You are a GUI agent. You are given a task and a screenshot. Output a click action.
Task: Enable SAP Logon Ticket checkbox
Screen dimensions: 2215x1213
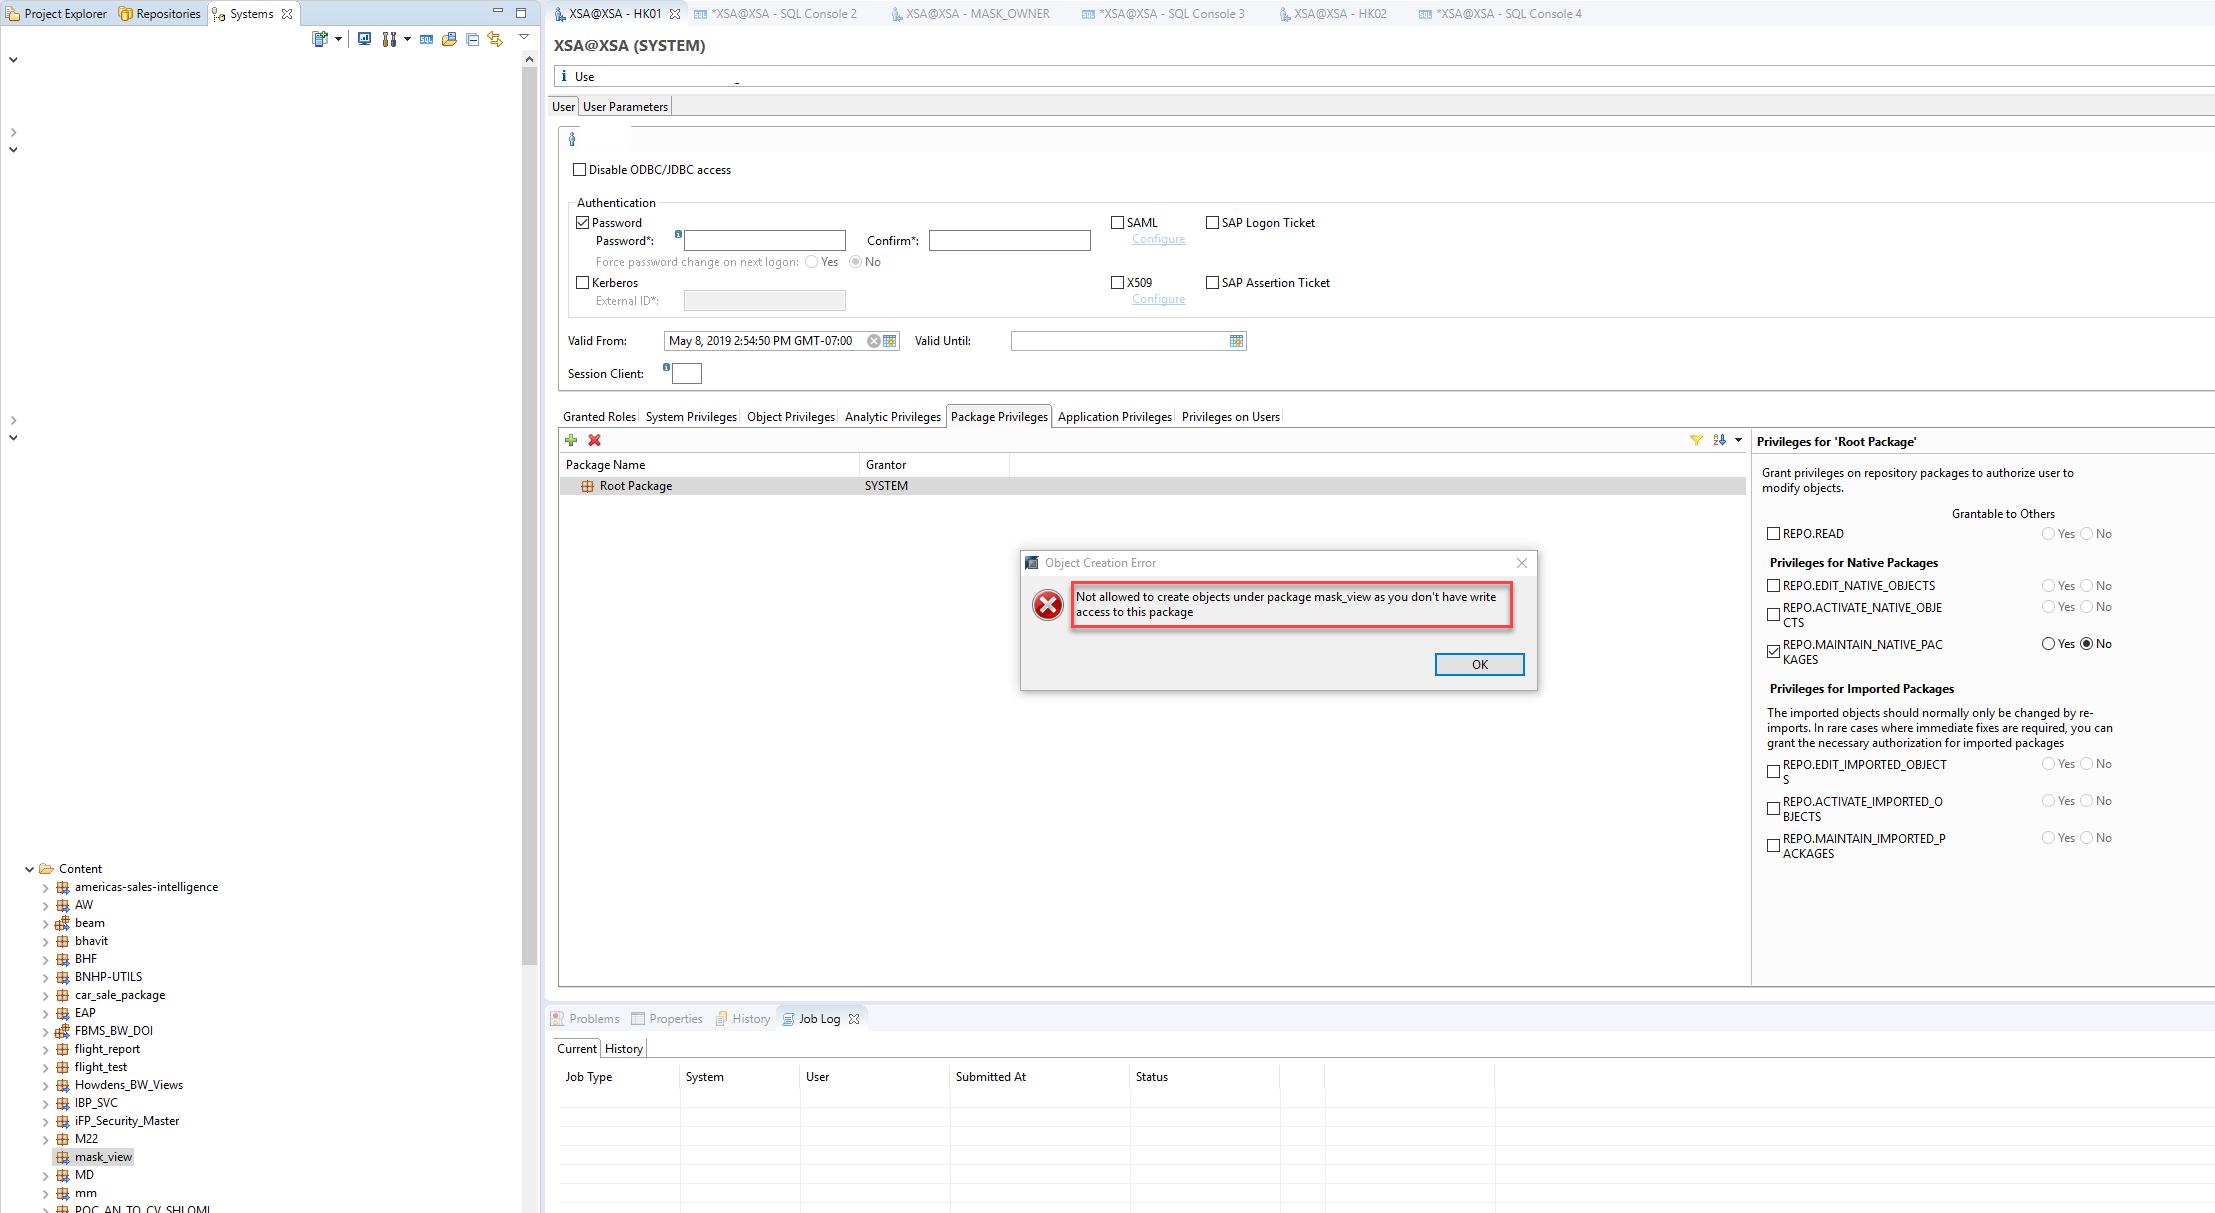(x=1212, y=223)
